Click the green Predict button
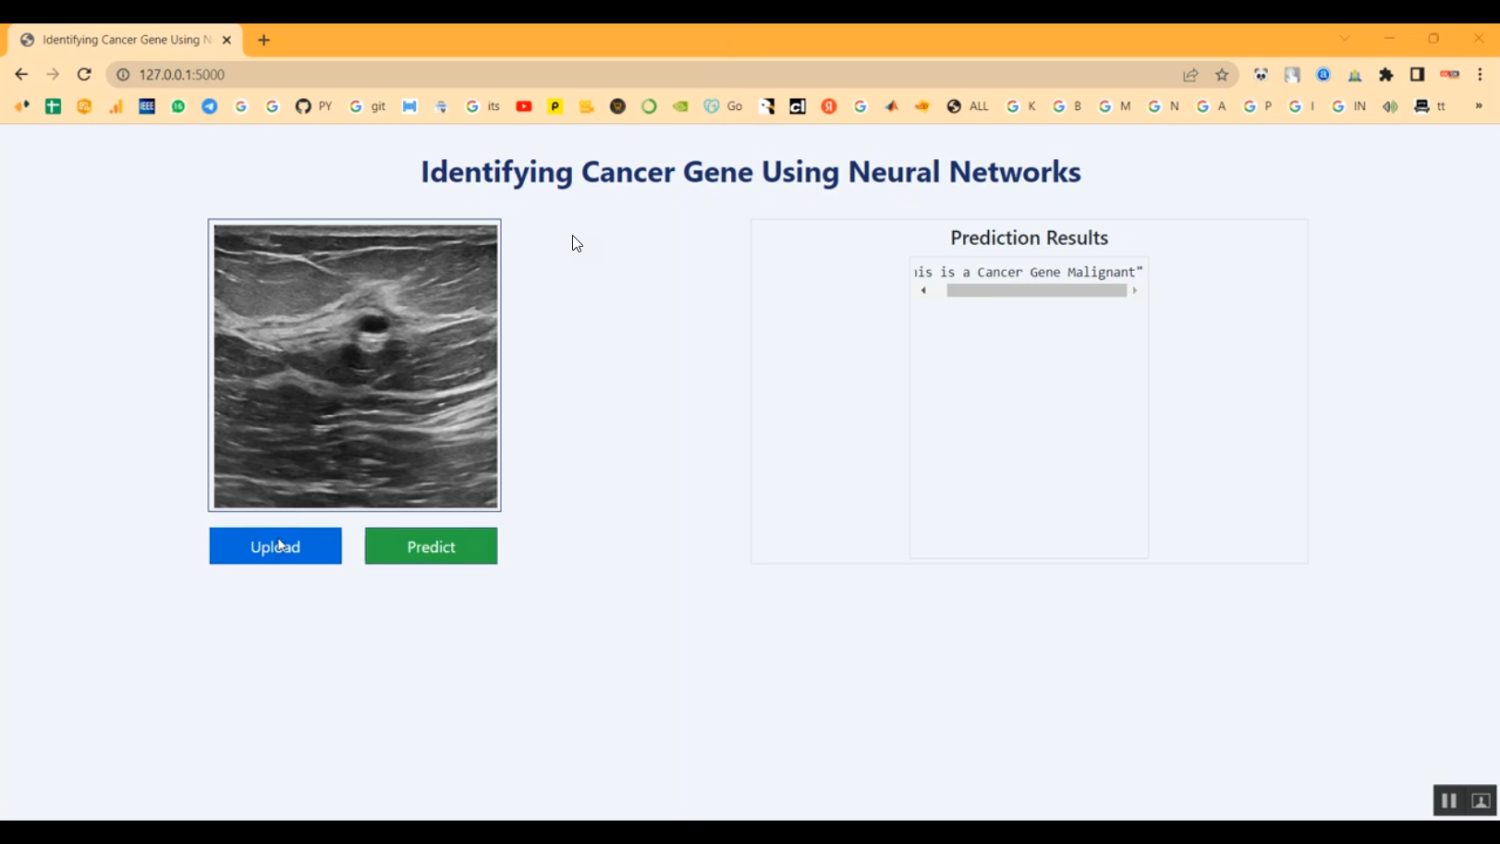 (x=430, y=546)
